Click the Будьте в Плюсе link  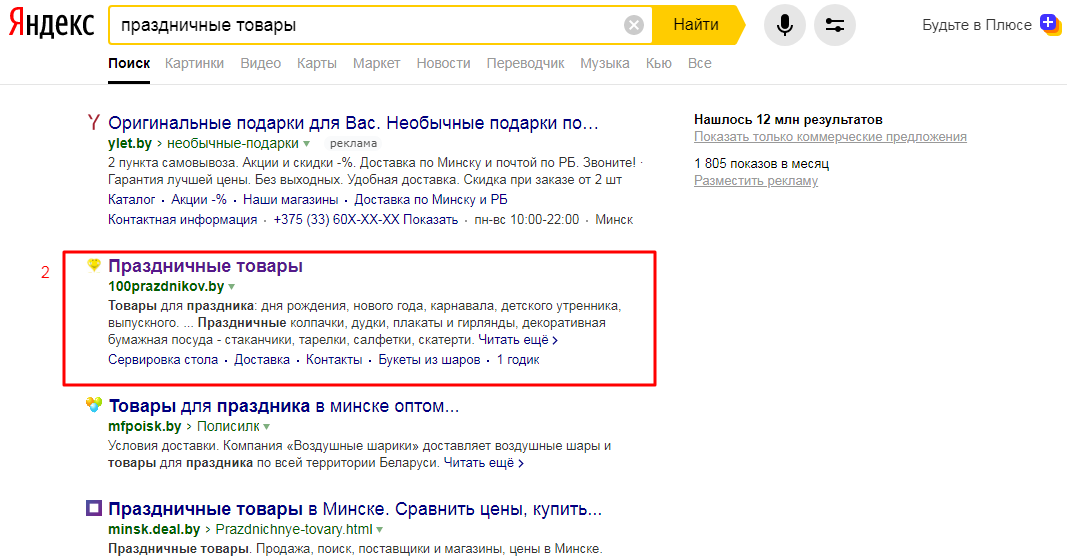pos(976,25)
